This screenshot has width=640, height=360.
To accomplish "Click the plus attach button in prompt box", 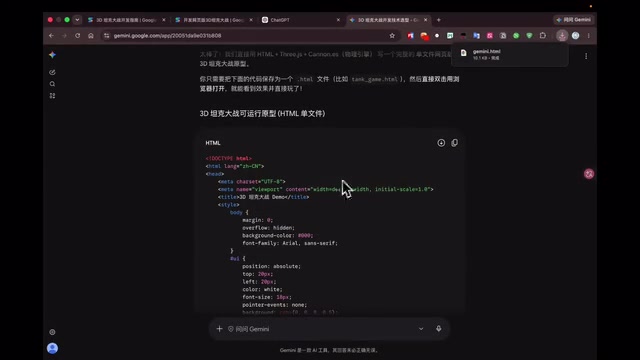I will 219,329.
